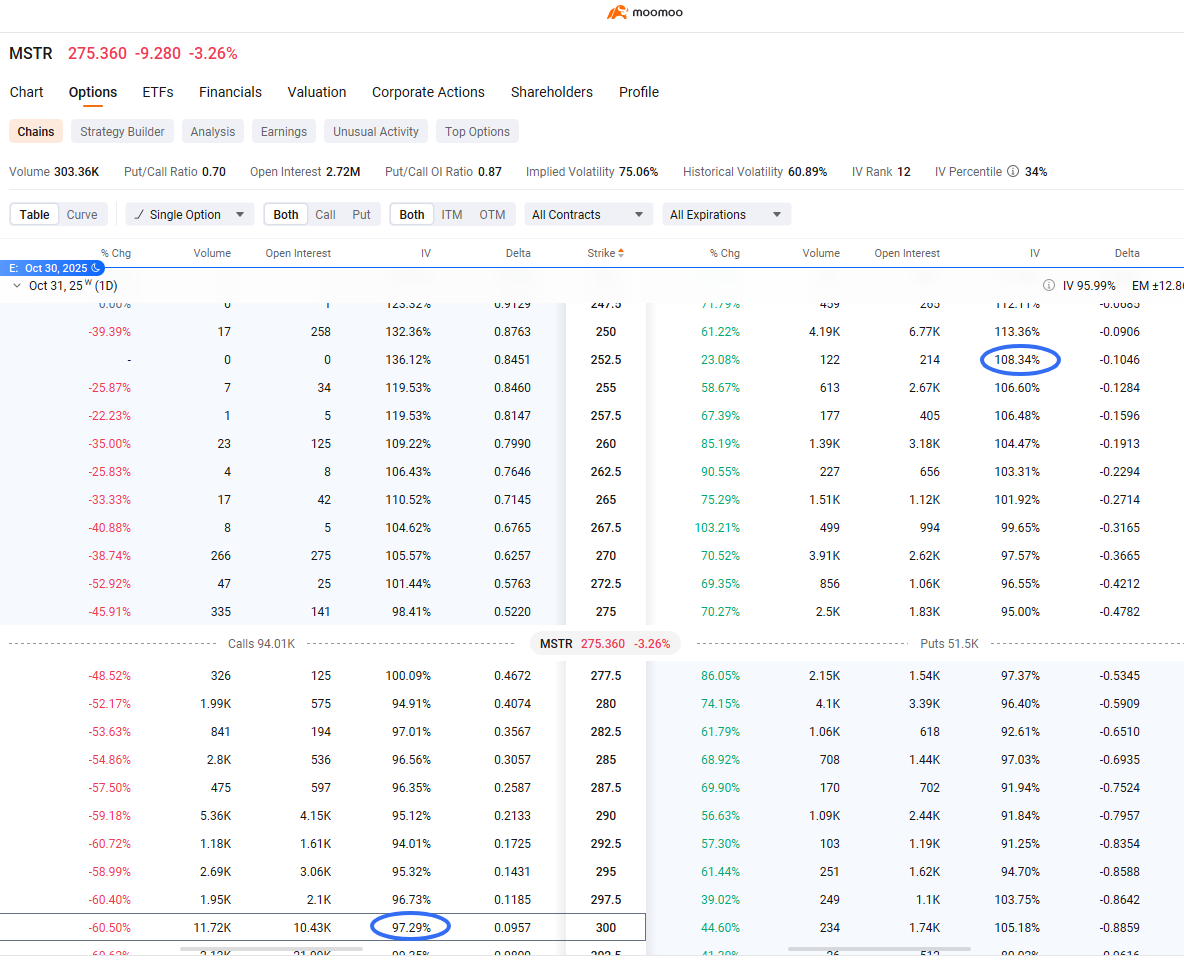
Task: Select Both moneyness filter
Action: 412,214
